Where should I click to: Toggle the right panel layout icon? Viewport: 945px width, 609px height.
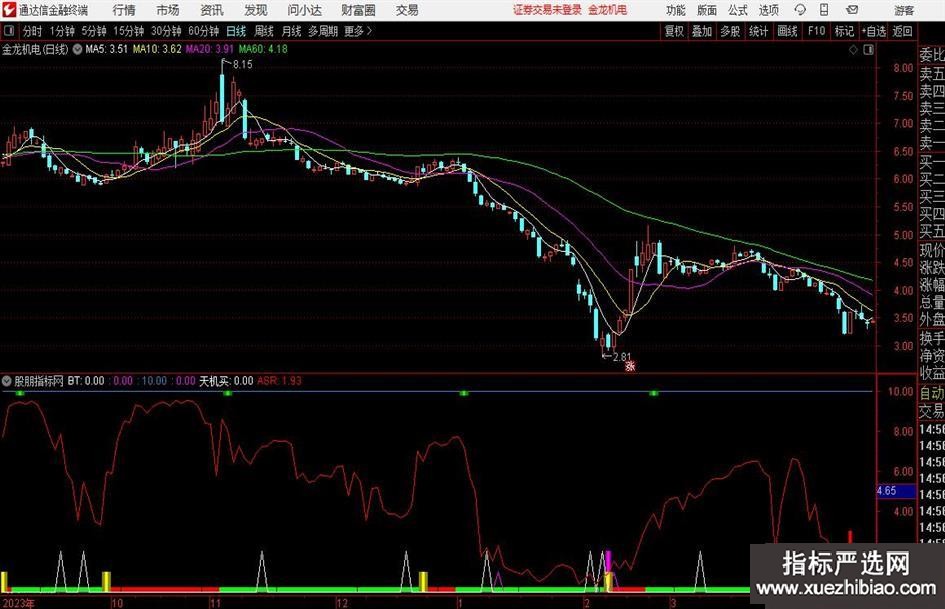coord(868,50)
